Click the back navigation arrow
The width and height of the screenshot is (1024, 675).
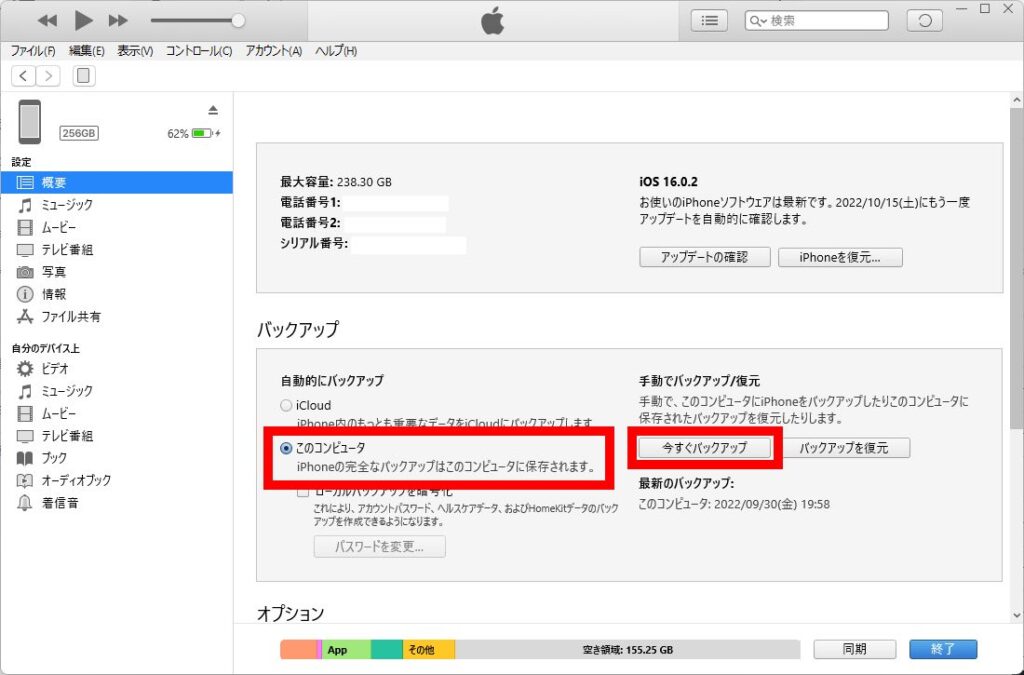pos(24,76)
